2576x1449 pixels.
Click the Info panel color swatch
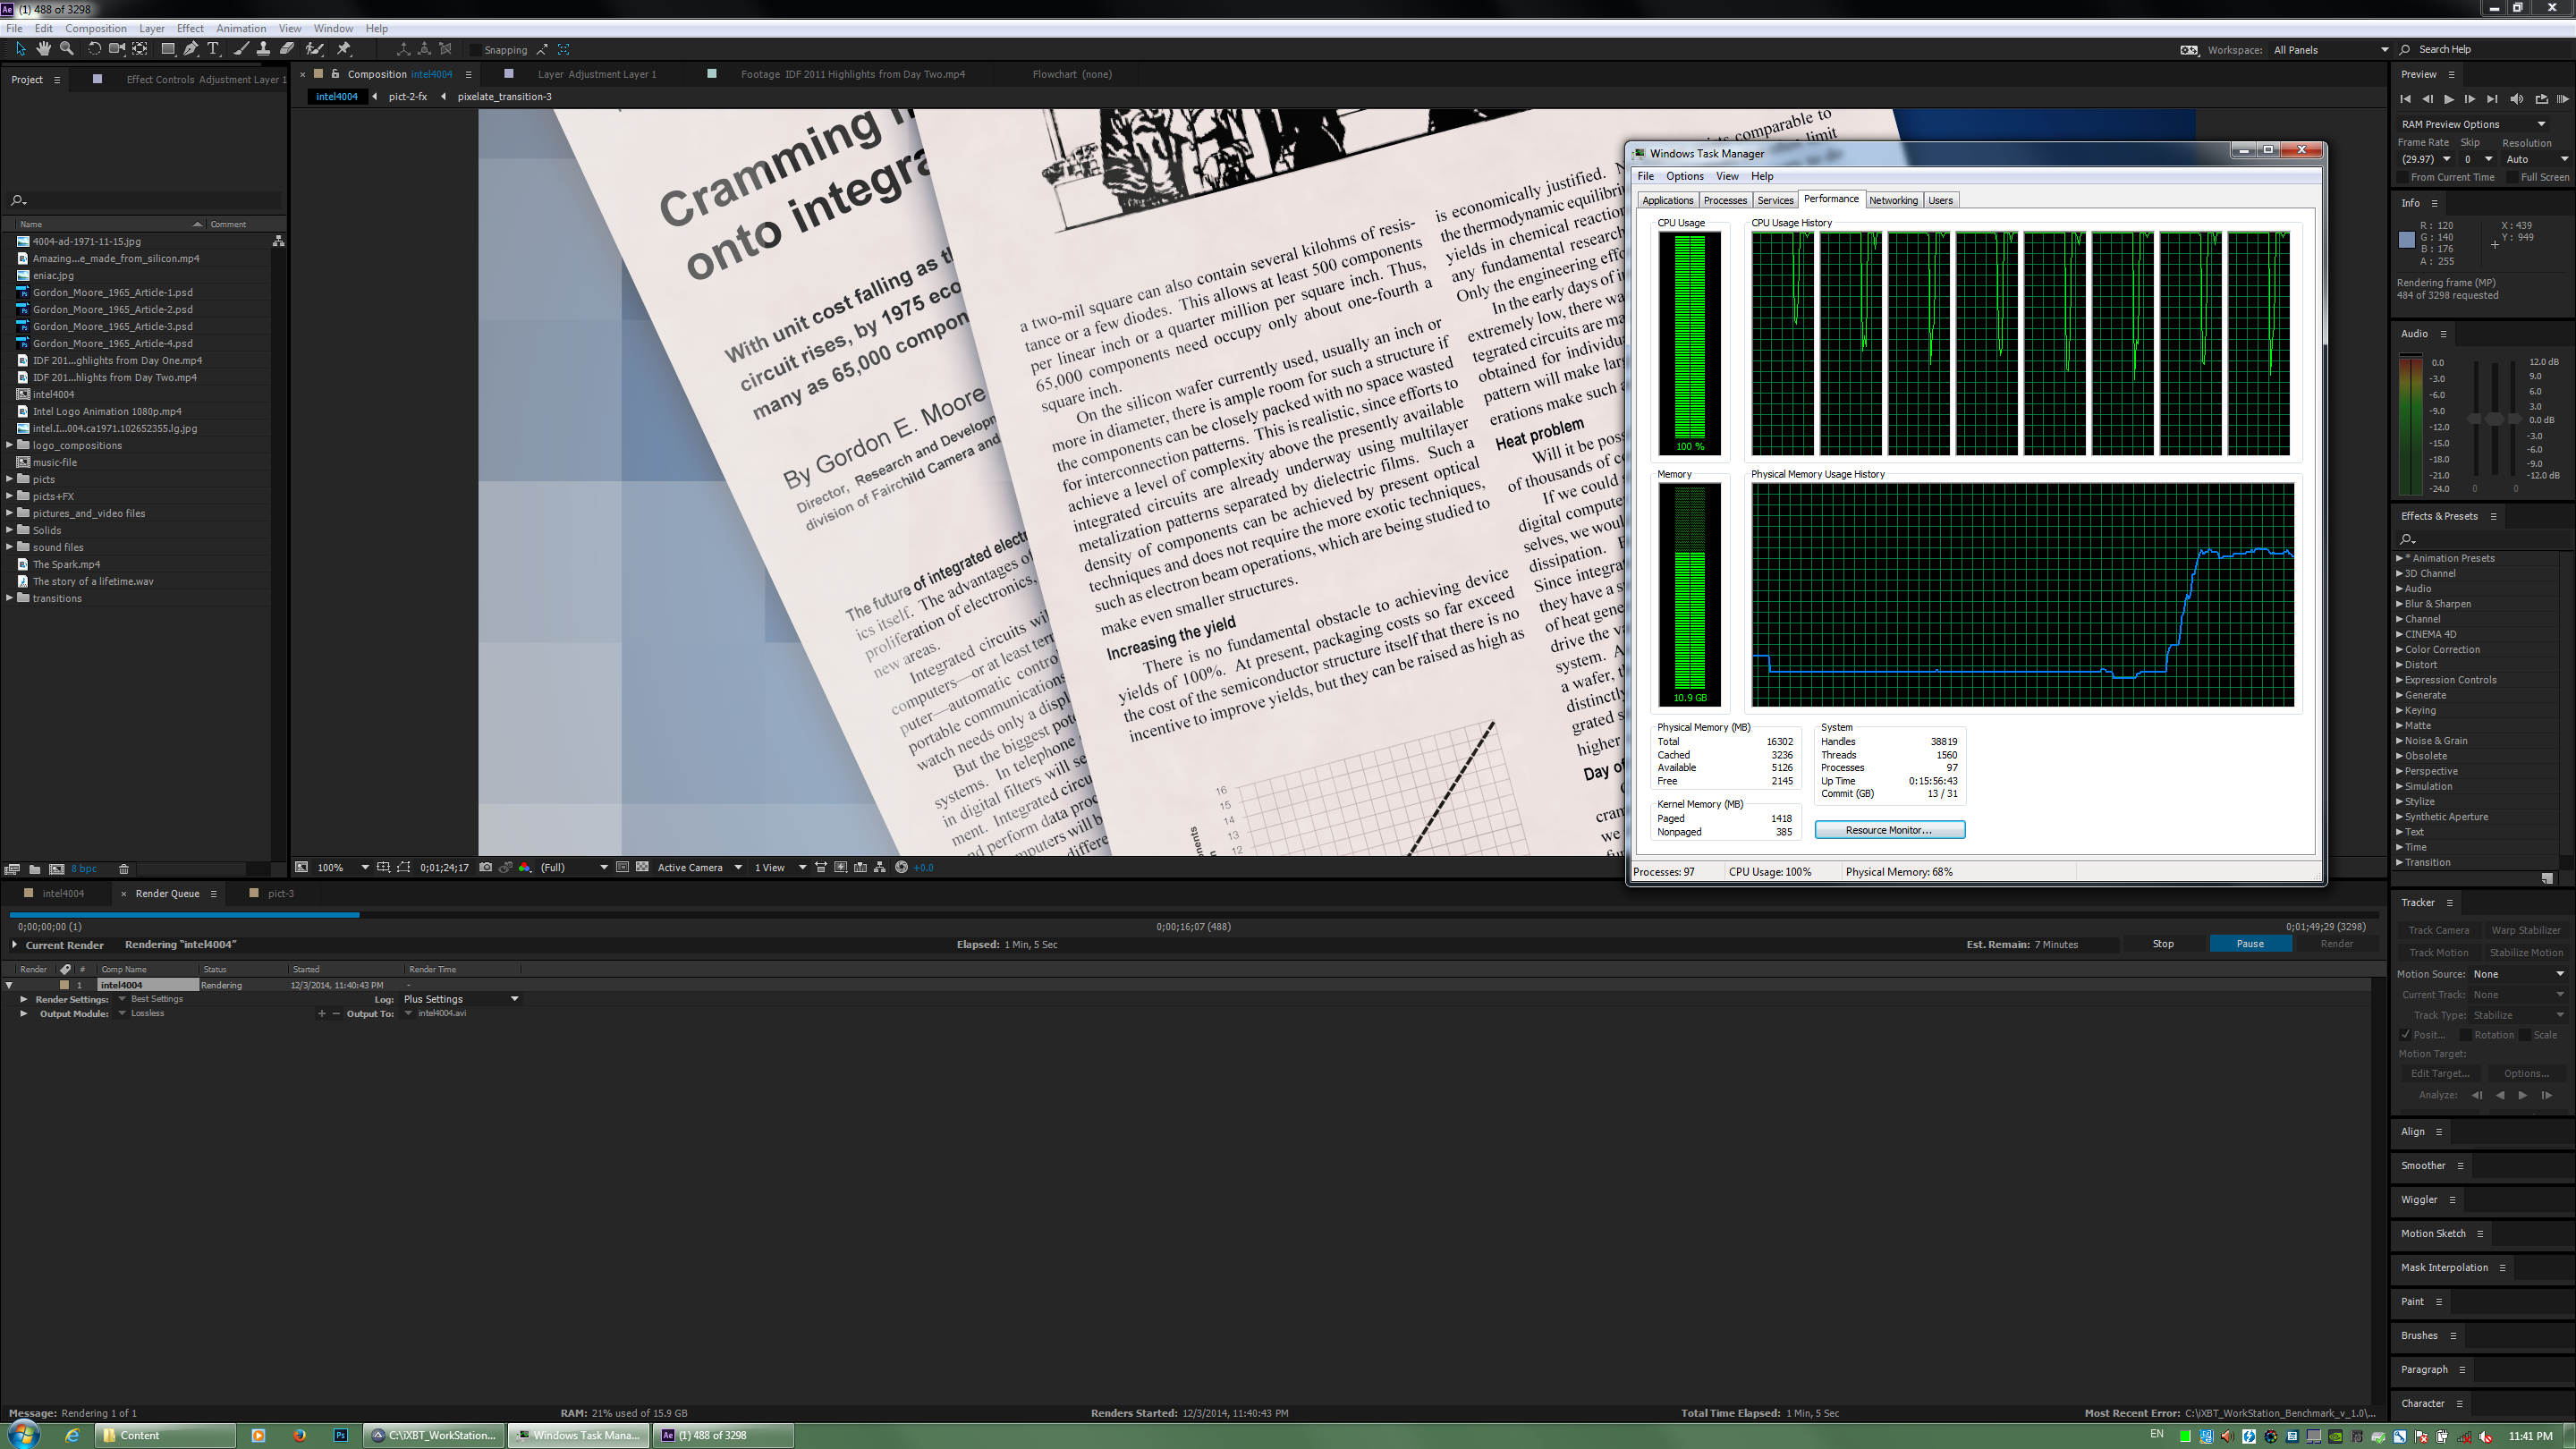click(2406, 240)
